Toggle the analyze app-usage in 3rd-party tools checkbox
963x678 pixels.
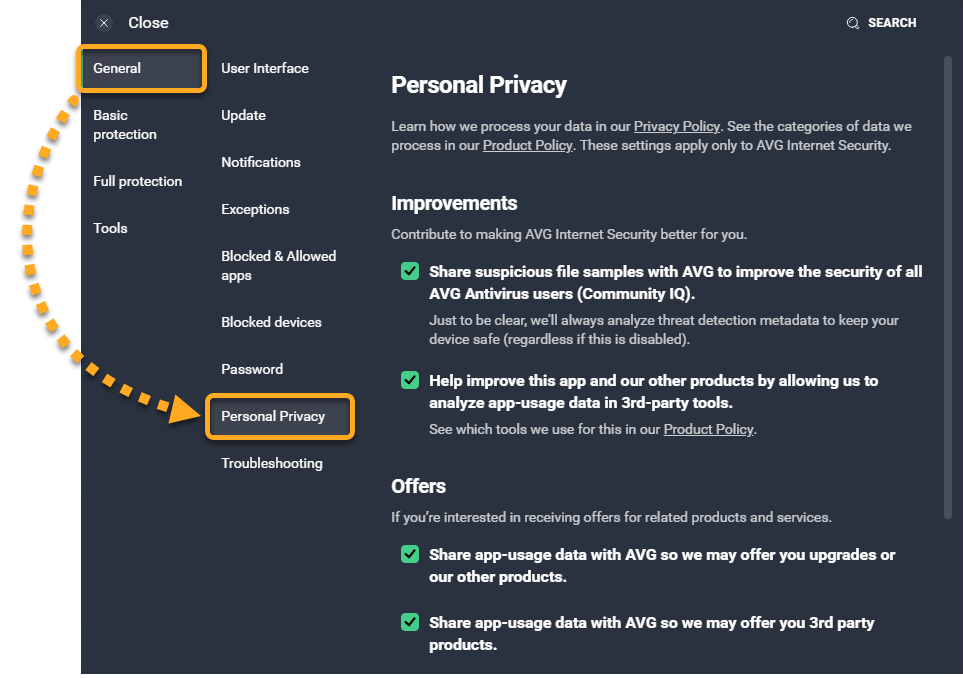click(410, 380)
